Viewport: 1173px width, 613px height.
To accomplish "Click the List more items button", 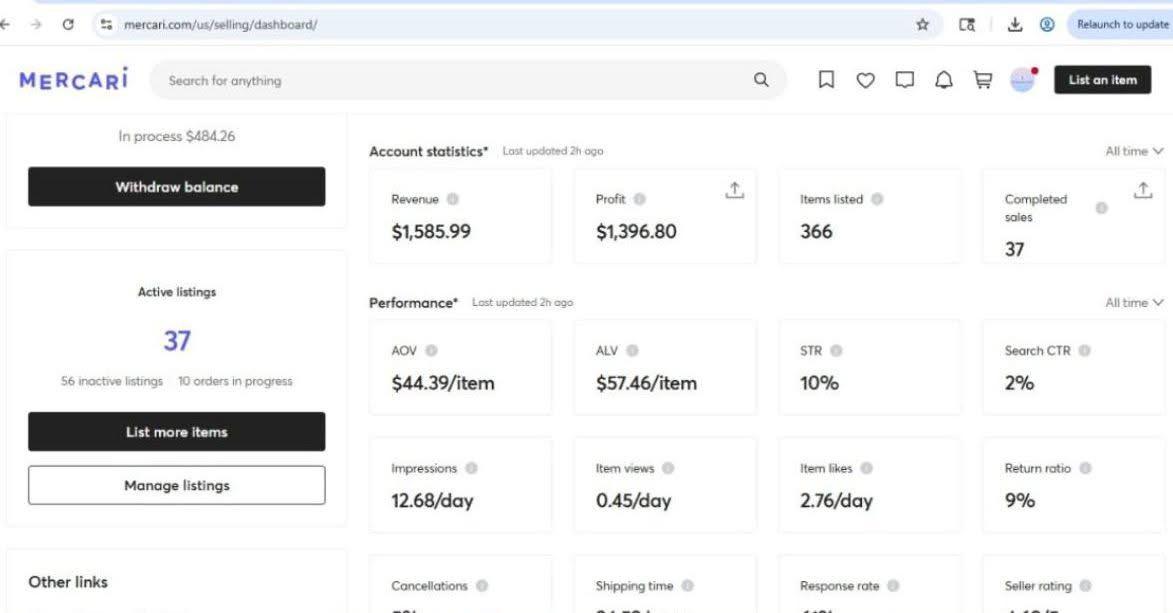I will pyautogui.click(x=176, y=432).
